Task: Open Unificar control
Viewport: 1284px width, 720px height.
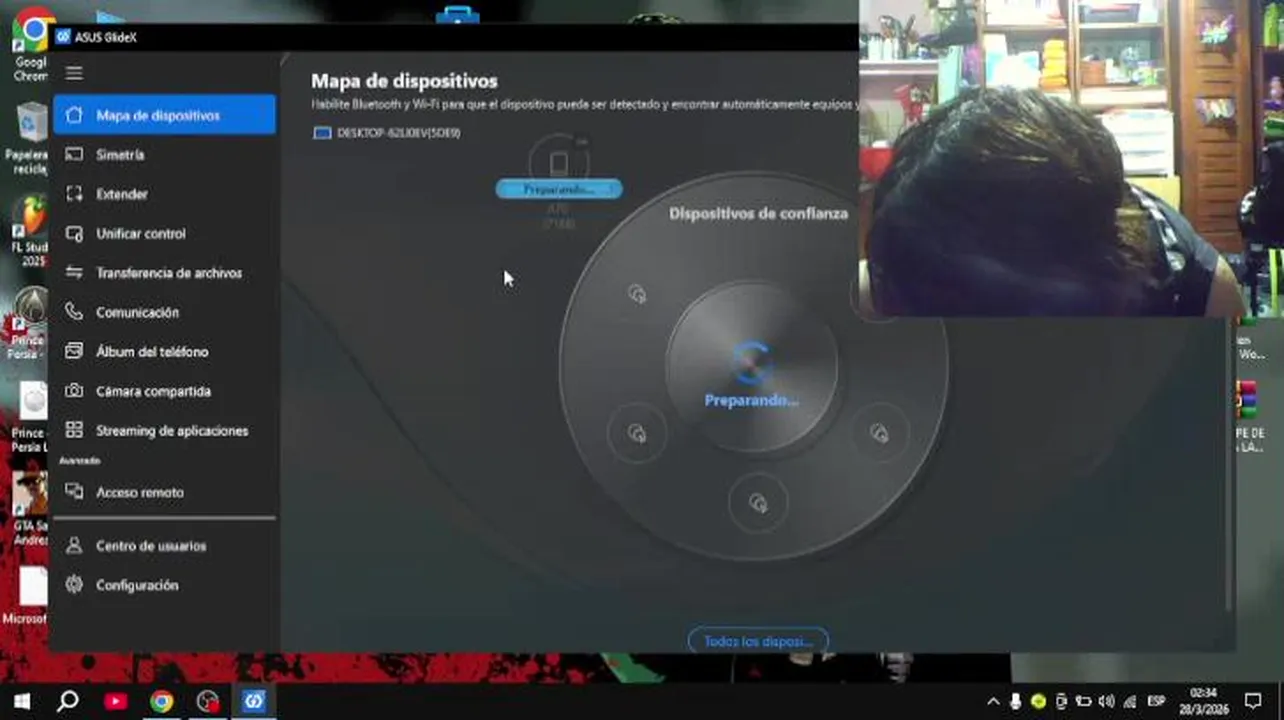Action: 165,233
